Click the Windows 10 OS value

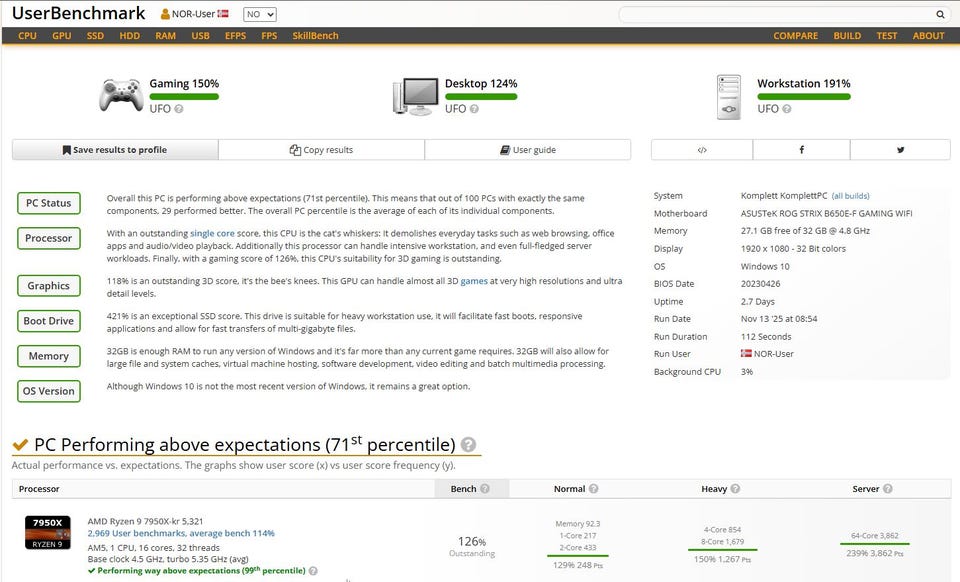[765, 266]
